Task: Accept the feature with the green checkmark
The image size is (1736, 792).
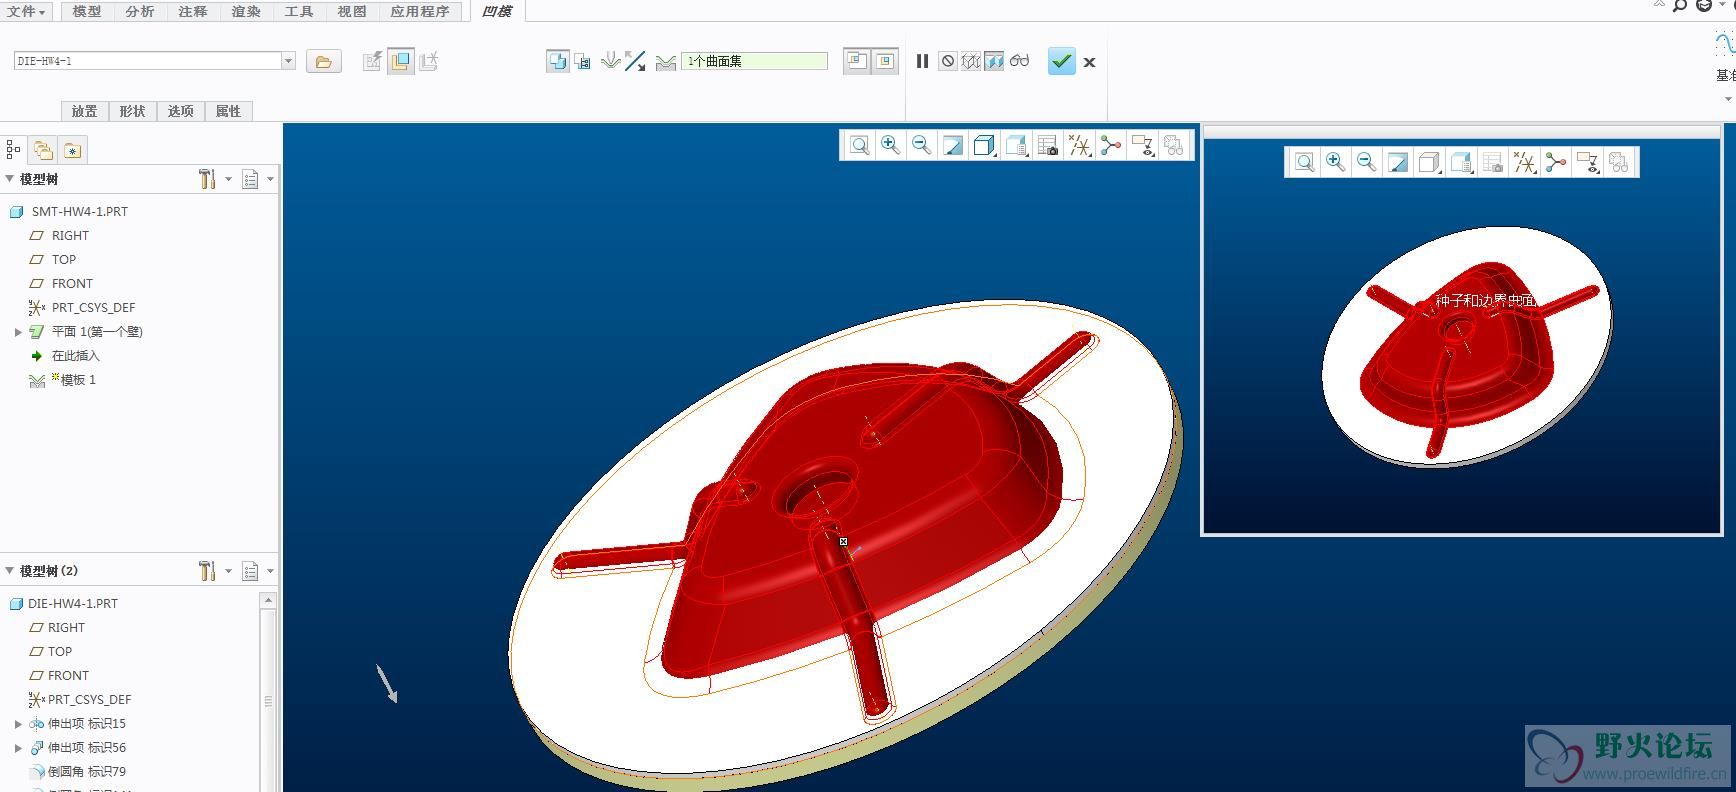Action: (1061, 61)
